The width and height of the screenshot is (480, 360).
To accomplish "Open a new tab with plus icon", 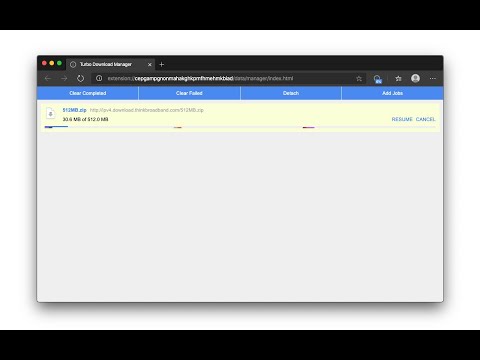I will pyautogui.click(x=162, y=64).
